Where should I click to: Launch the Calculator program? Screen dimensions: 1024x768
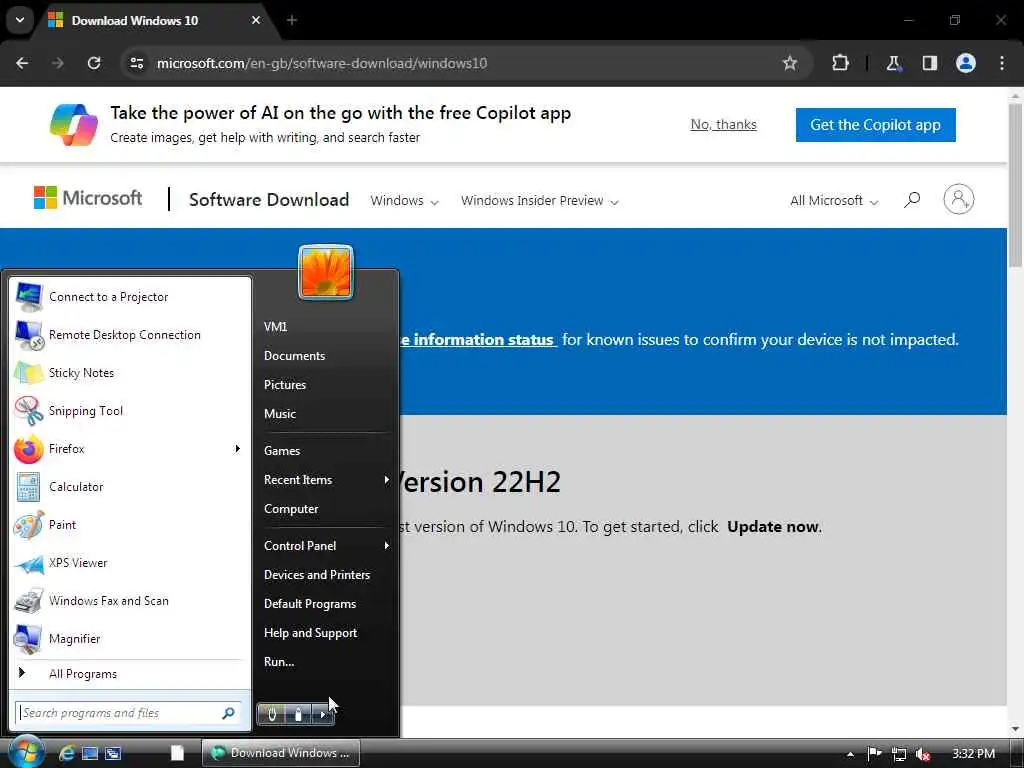(x=129, y=487)
